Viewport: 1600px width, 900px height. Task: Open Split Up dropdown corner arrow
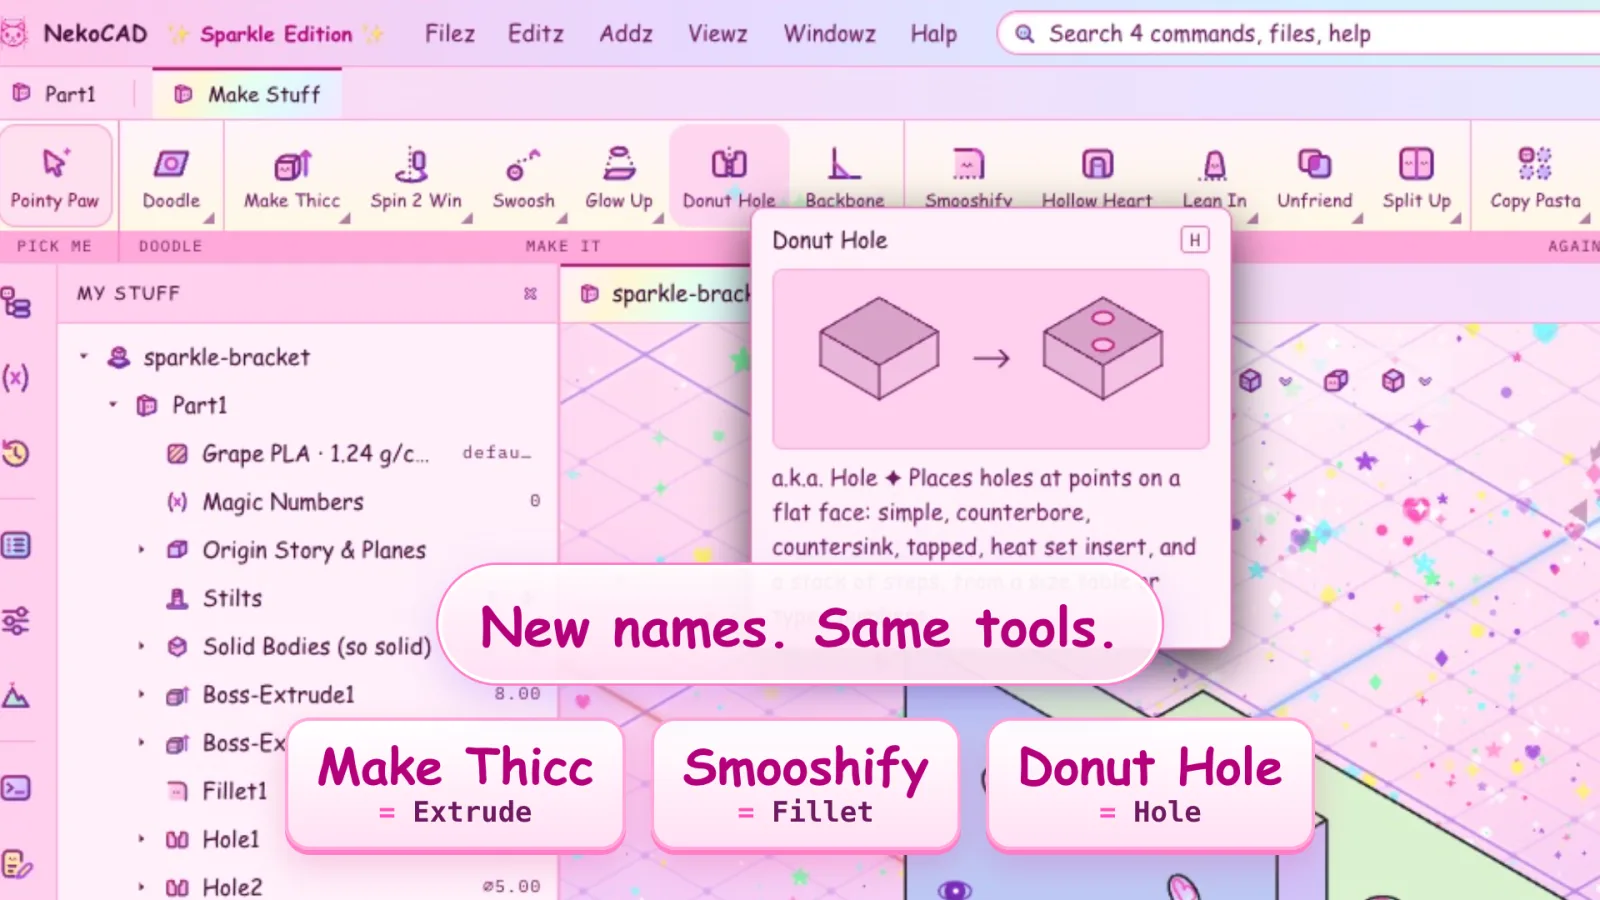pos(1455,218)
